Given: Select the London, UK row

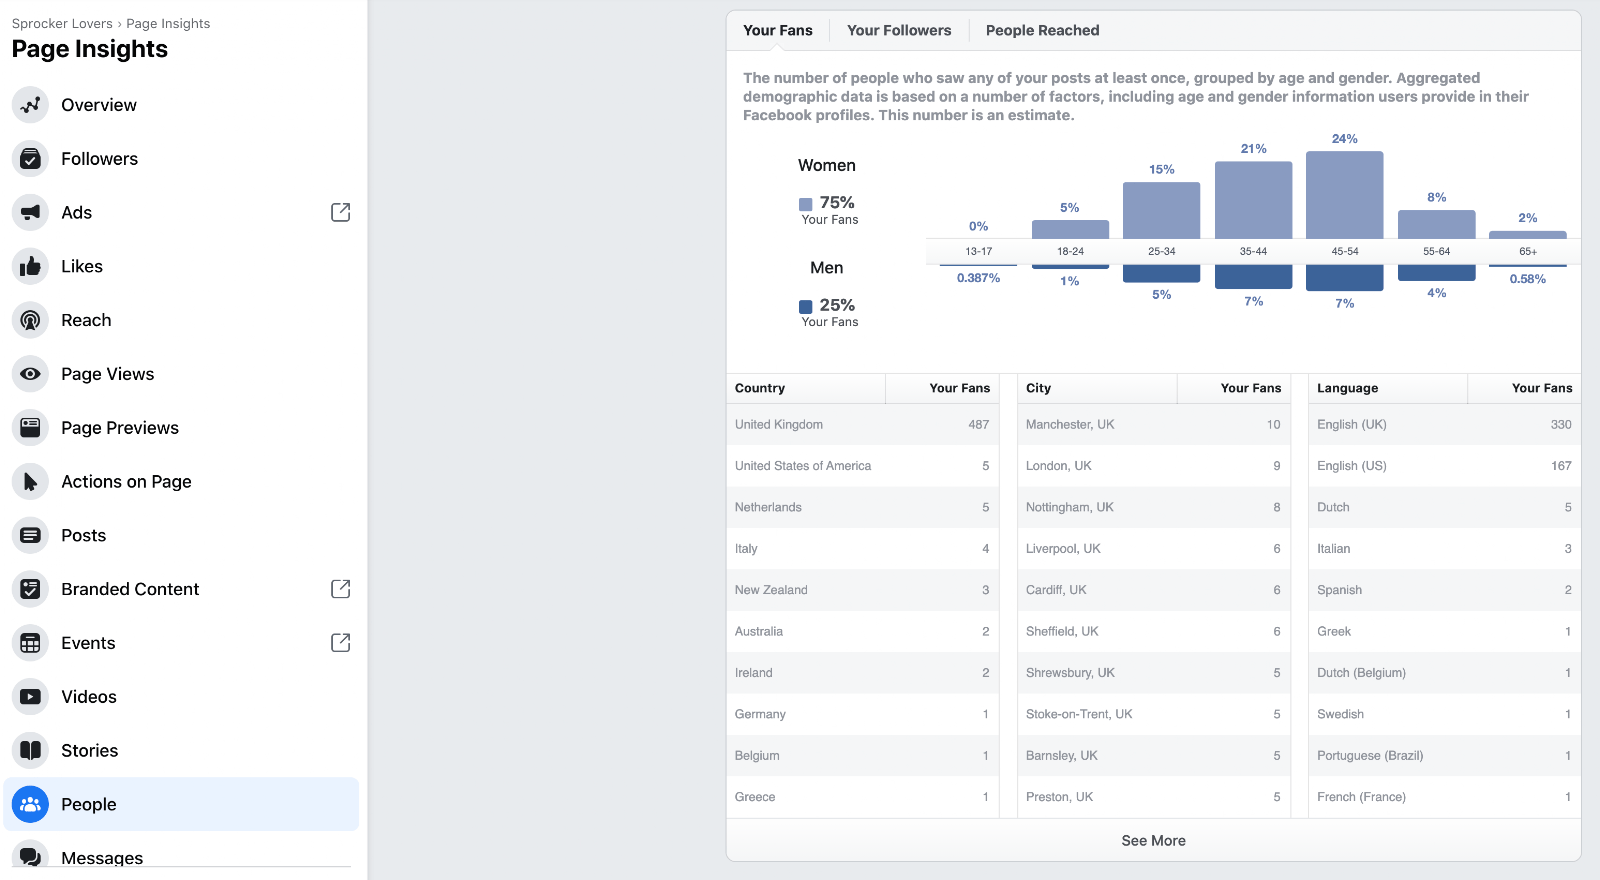Looking at the screenshot, I should 1153,466.
